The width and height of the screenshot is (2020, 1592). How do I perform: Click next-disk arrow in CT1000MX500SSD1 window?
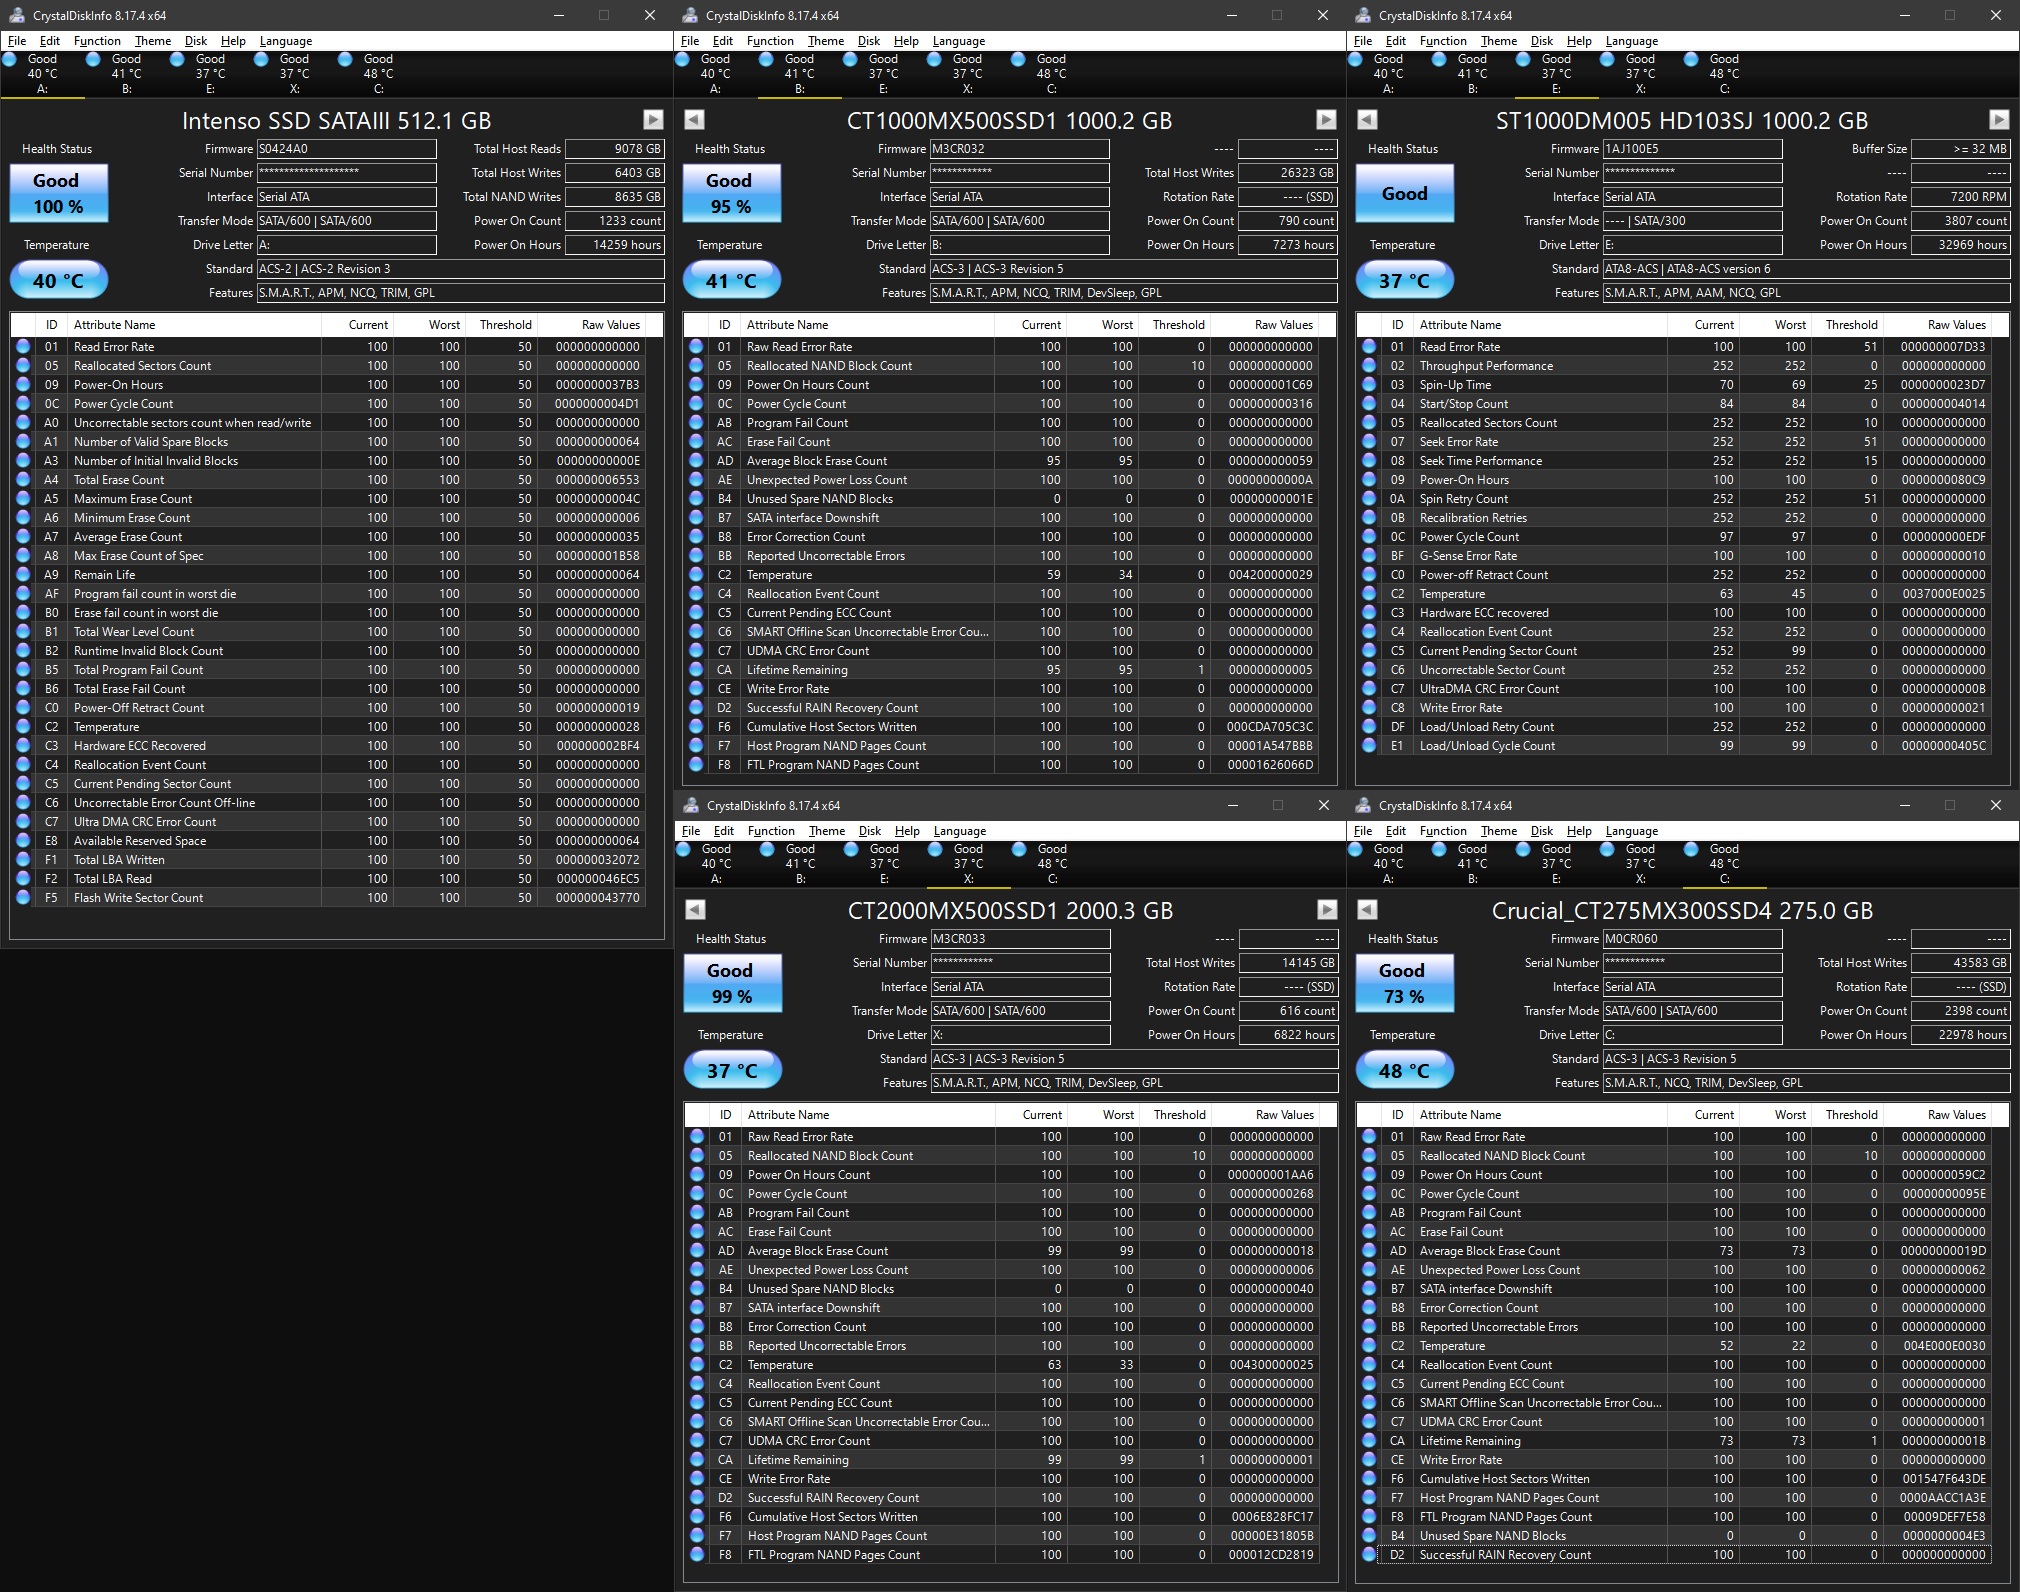click(1326, 120)
